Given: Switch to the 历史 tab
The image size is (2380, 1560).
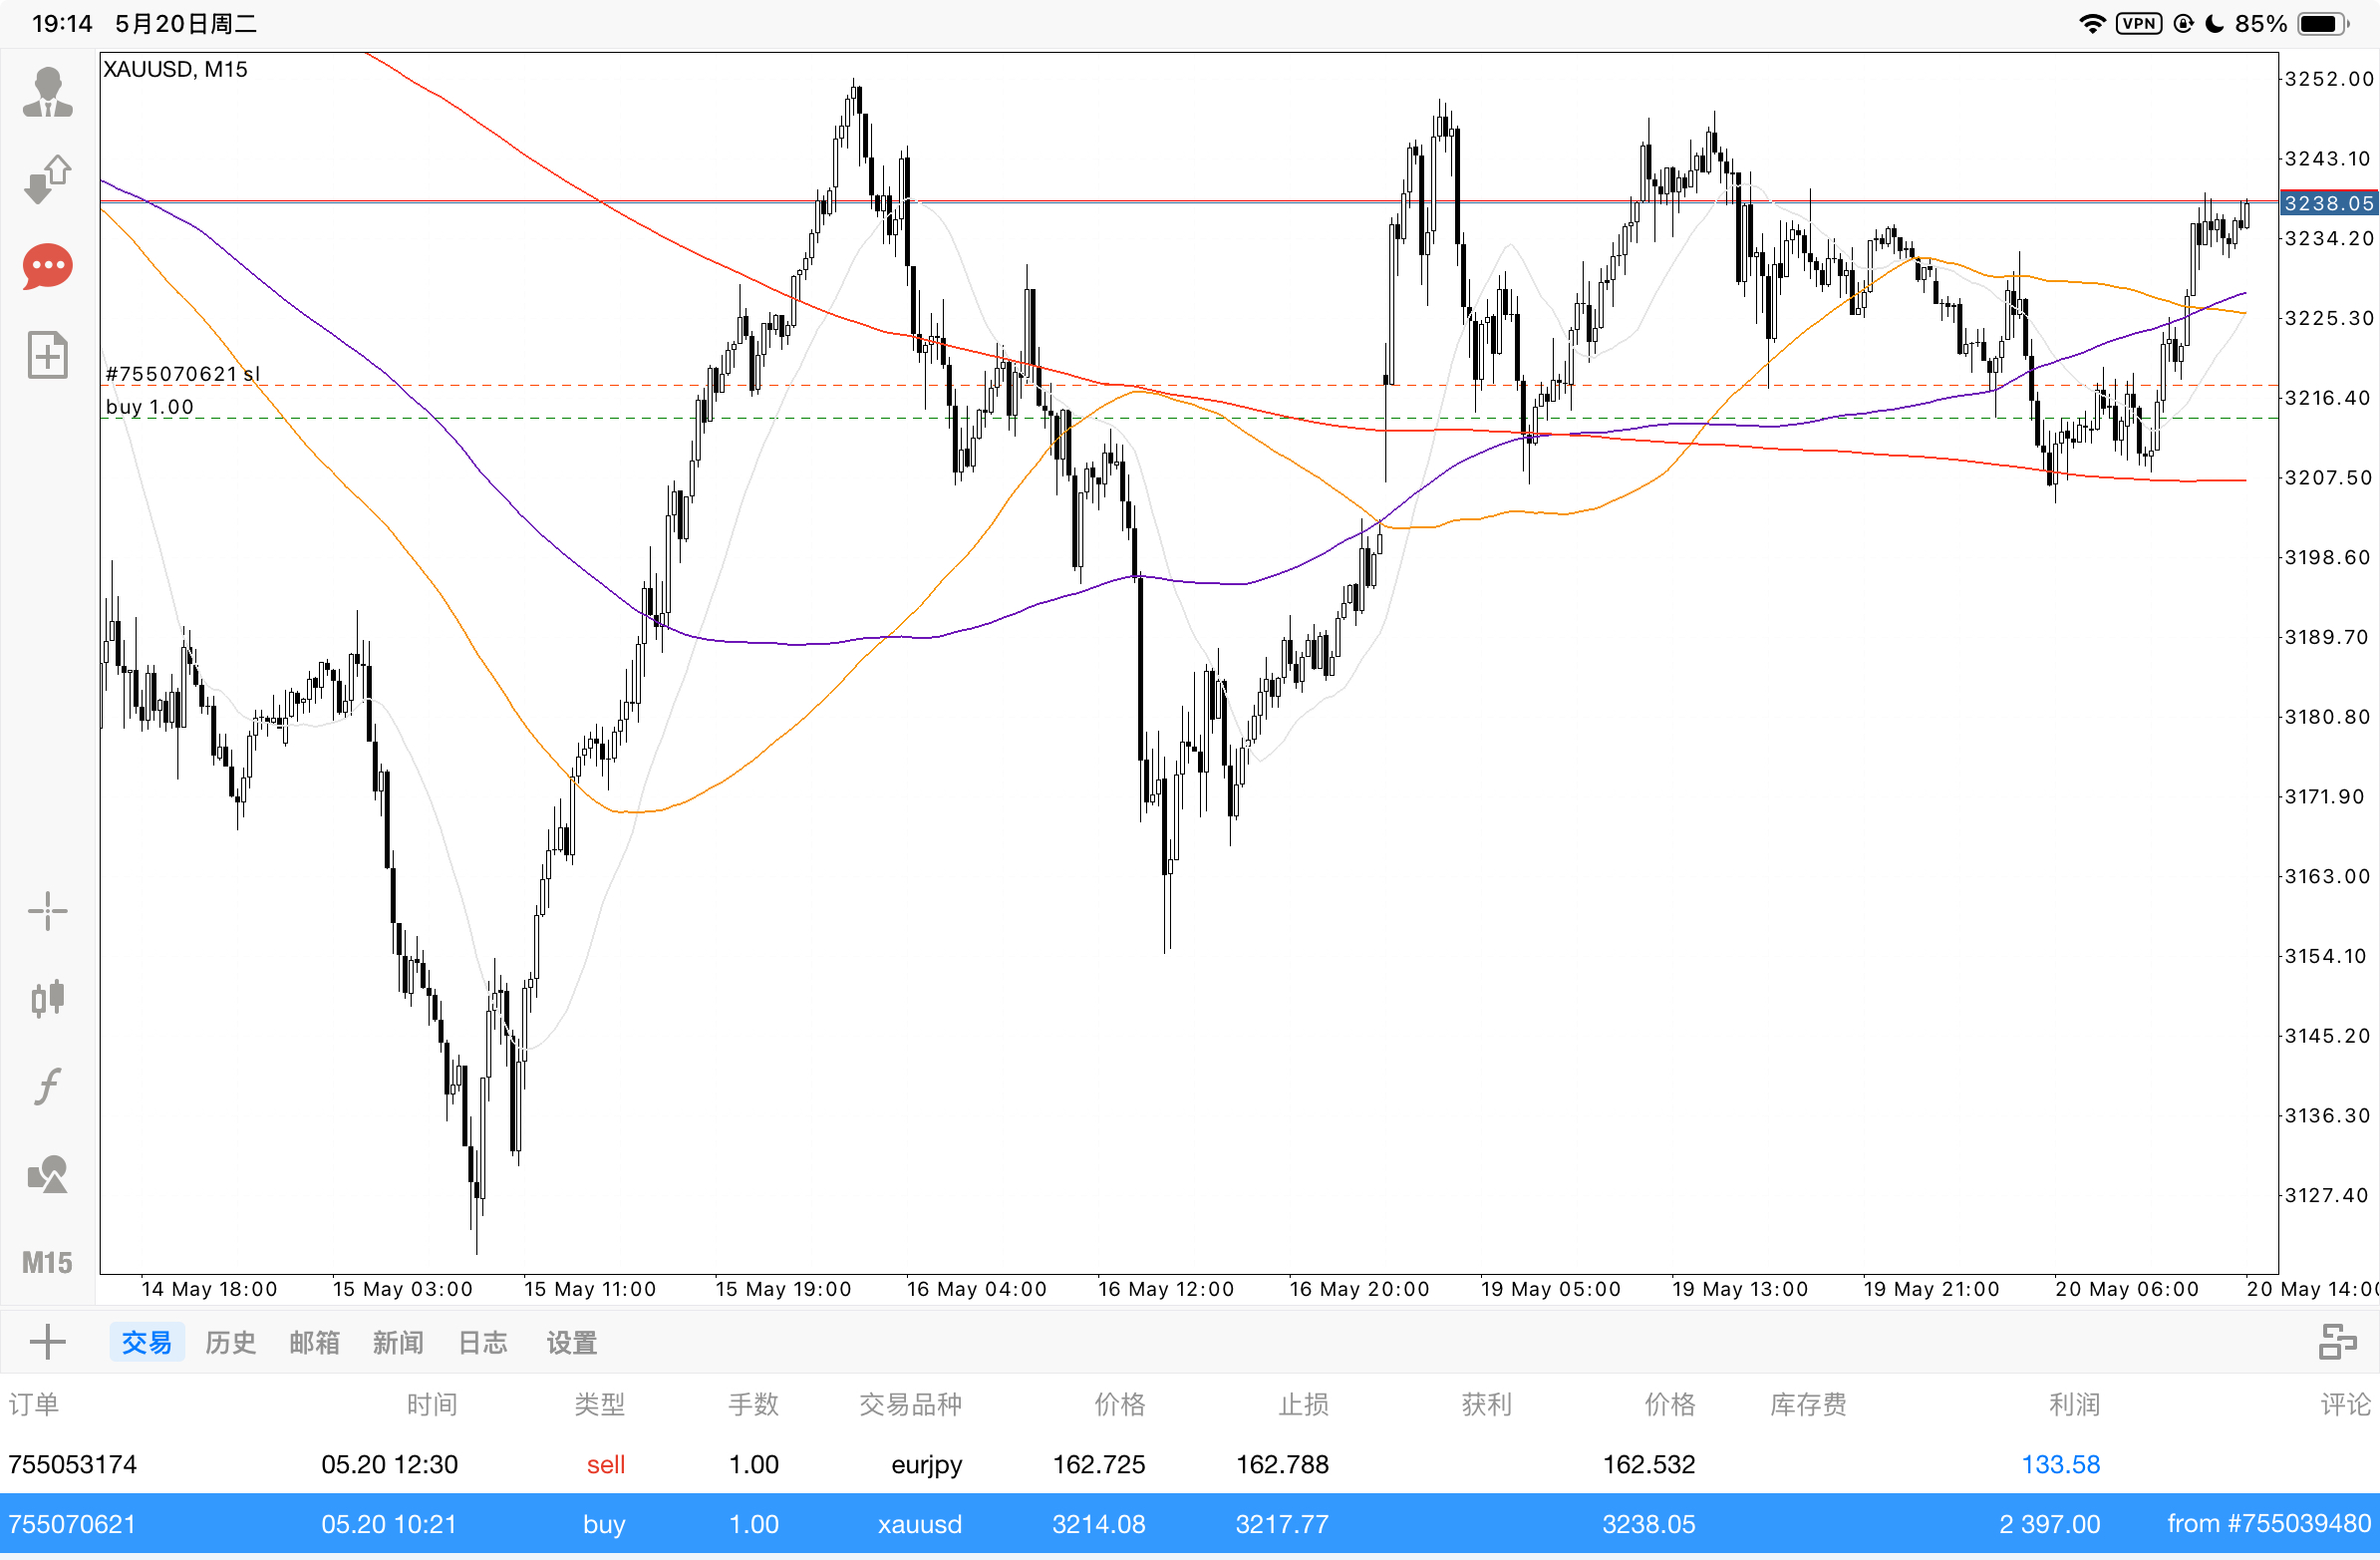Looking at the screenshot, I should [230, 1342].
